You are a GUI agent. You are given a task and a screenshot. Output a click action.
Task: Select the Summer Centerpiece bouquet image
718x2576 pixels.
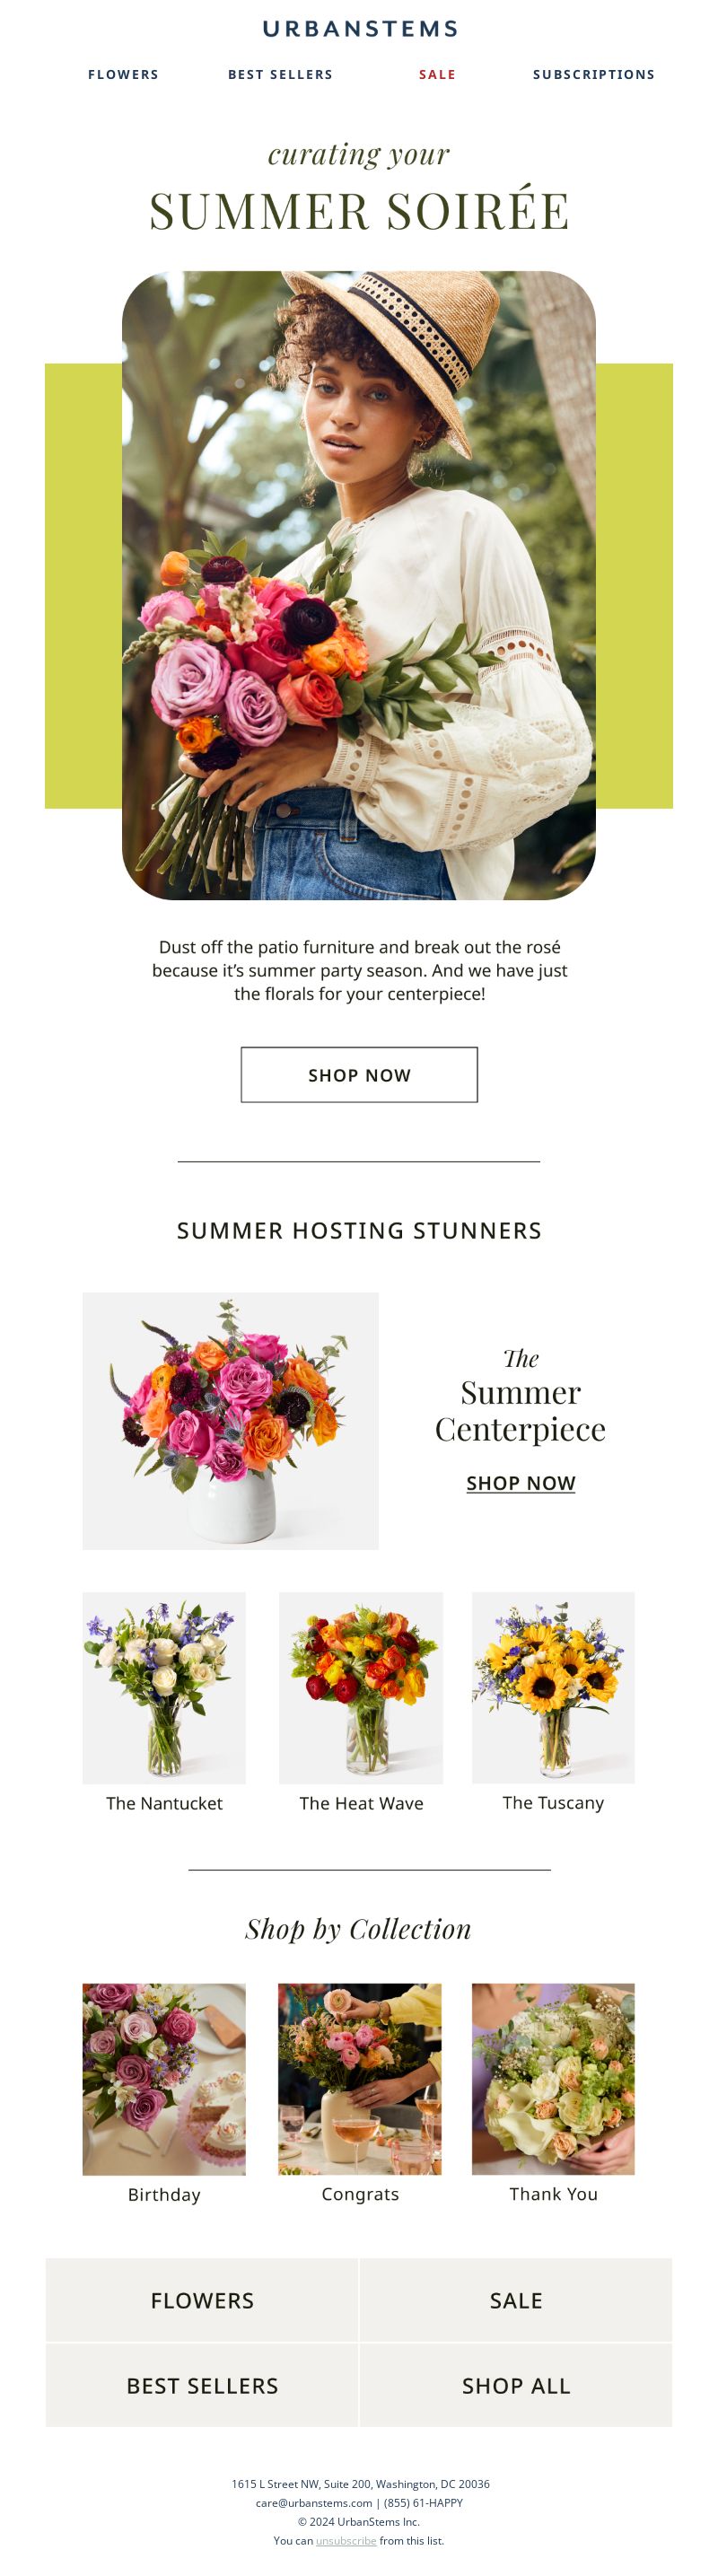(230, 1421)
